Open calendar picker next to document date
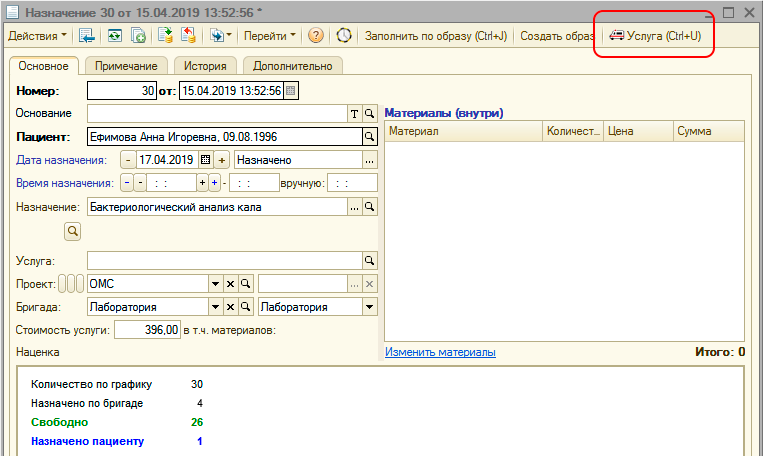Image resolution: width=763 pixels, height=456 pixels. tap(291, 92)
